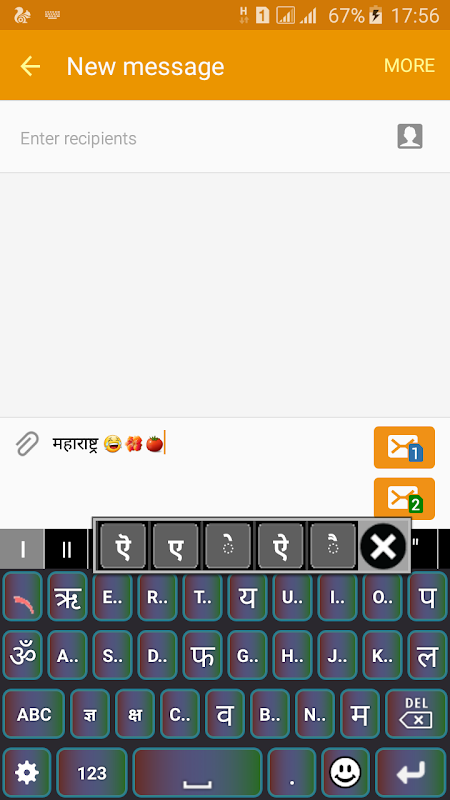Viewport: 450px width, 800px height.
Task: Tap the return arrow key
Action: 411,773
